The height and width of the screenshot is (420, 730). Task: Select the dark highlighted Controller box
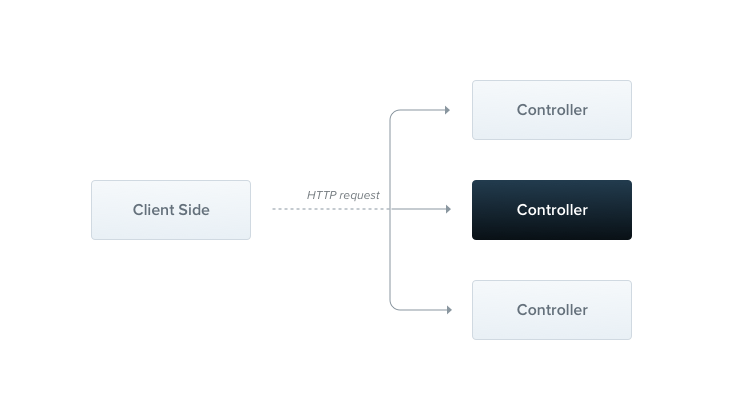pos(552,210)
